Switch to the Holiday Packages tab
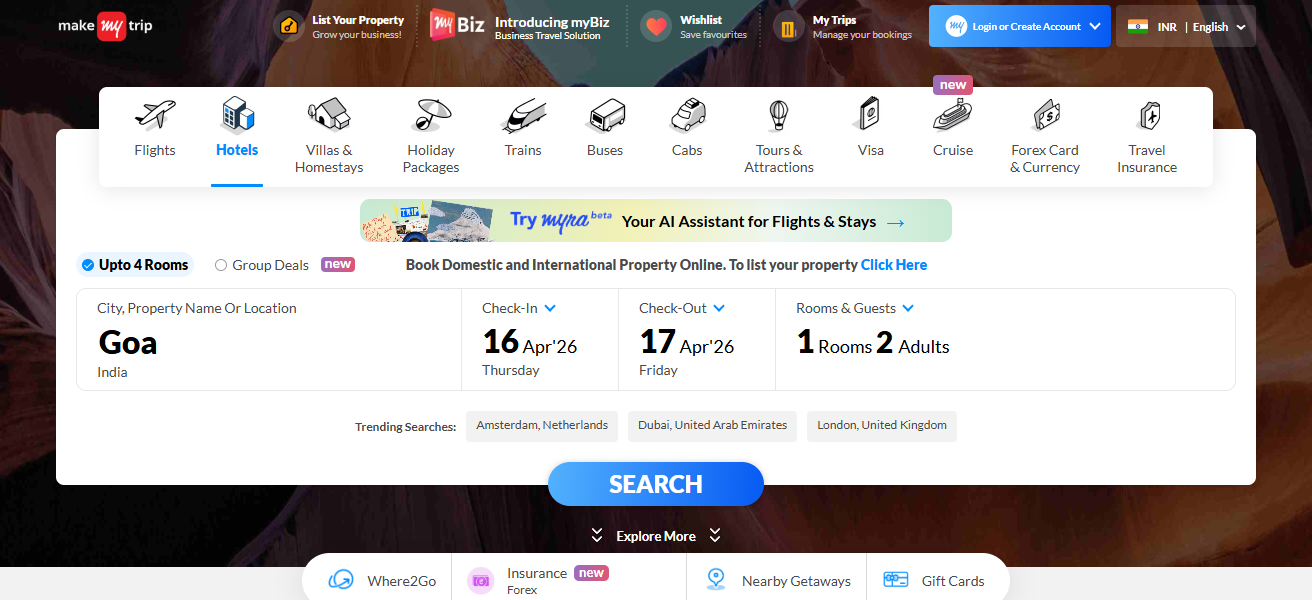Screen dimensions: 1312x600 [x=431, y=138]
